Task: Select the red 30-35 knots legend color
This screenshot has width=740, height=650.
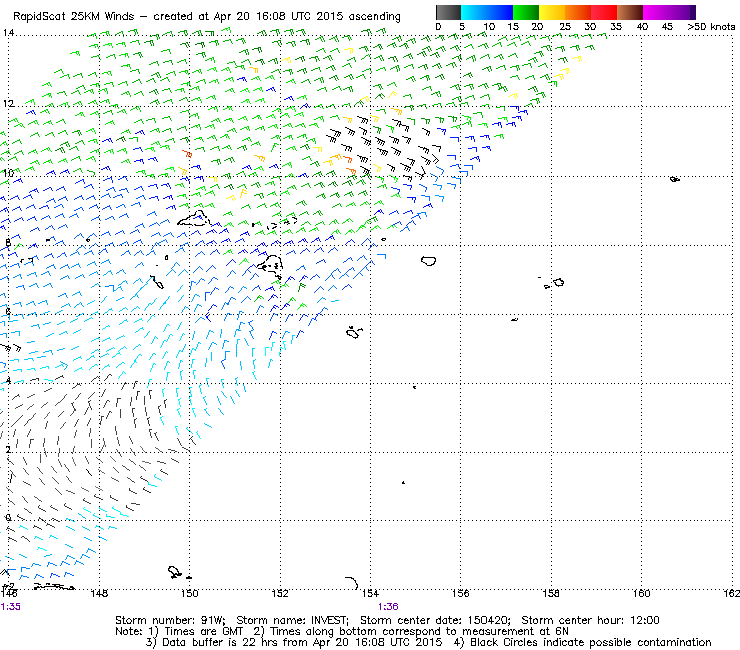Action: [604, 12]
